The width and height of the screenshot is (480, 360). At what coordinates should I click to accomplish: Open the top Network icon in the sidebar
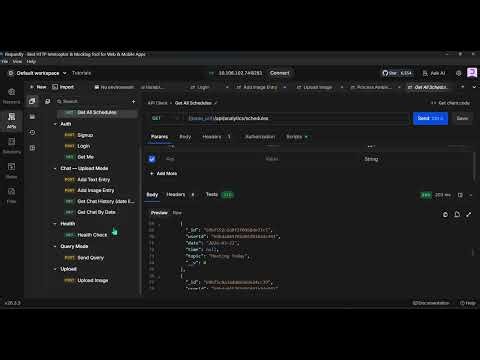pos(11,96)
